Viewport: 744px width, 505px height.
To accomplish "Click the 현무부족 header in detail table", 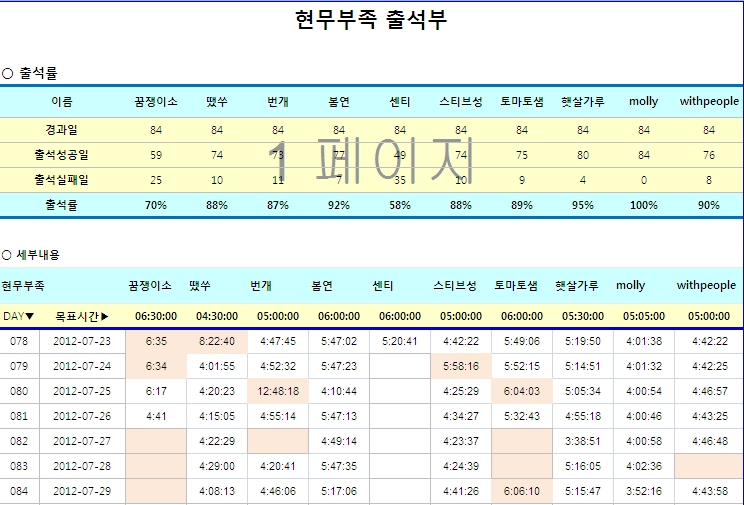I will [x=23, y=286].
